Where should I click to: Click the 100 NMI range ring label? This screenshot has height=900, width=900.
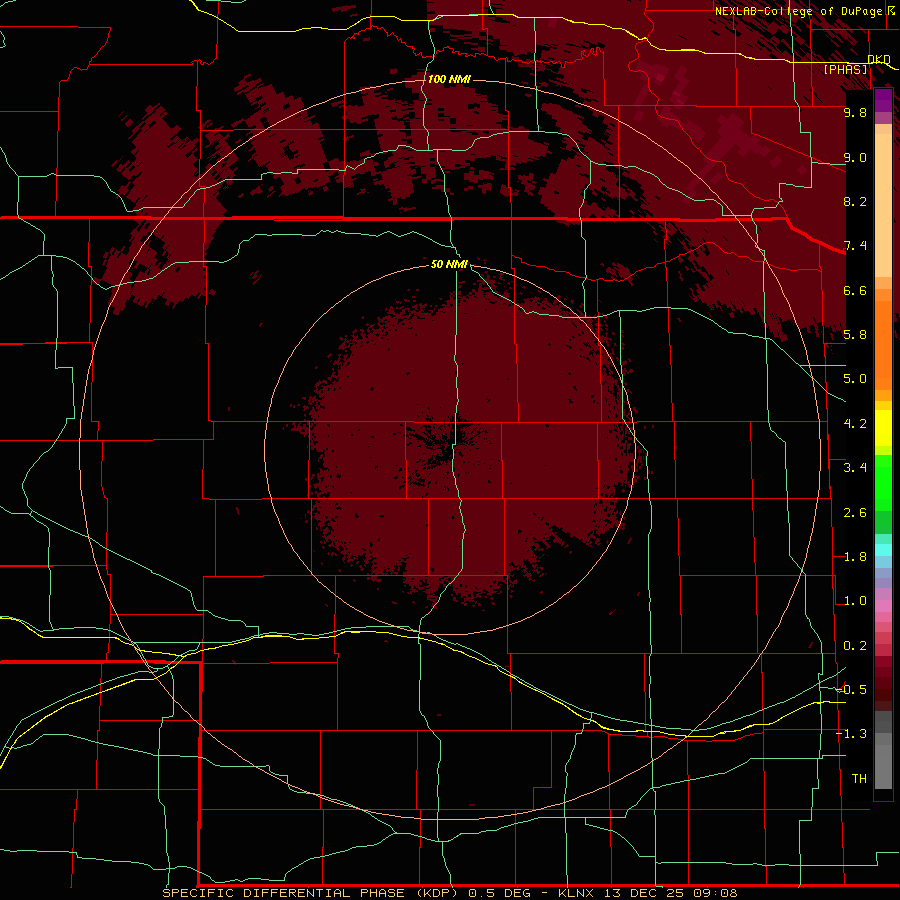(x=449, y=79)
